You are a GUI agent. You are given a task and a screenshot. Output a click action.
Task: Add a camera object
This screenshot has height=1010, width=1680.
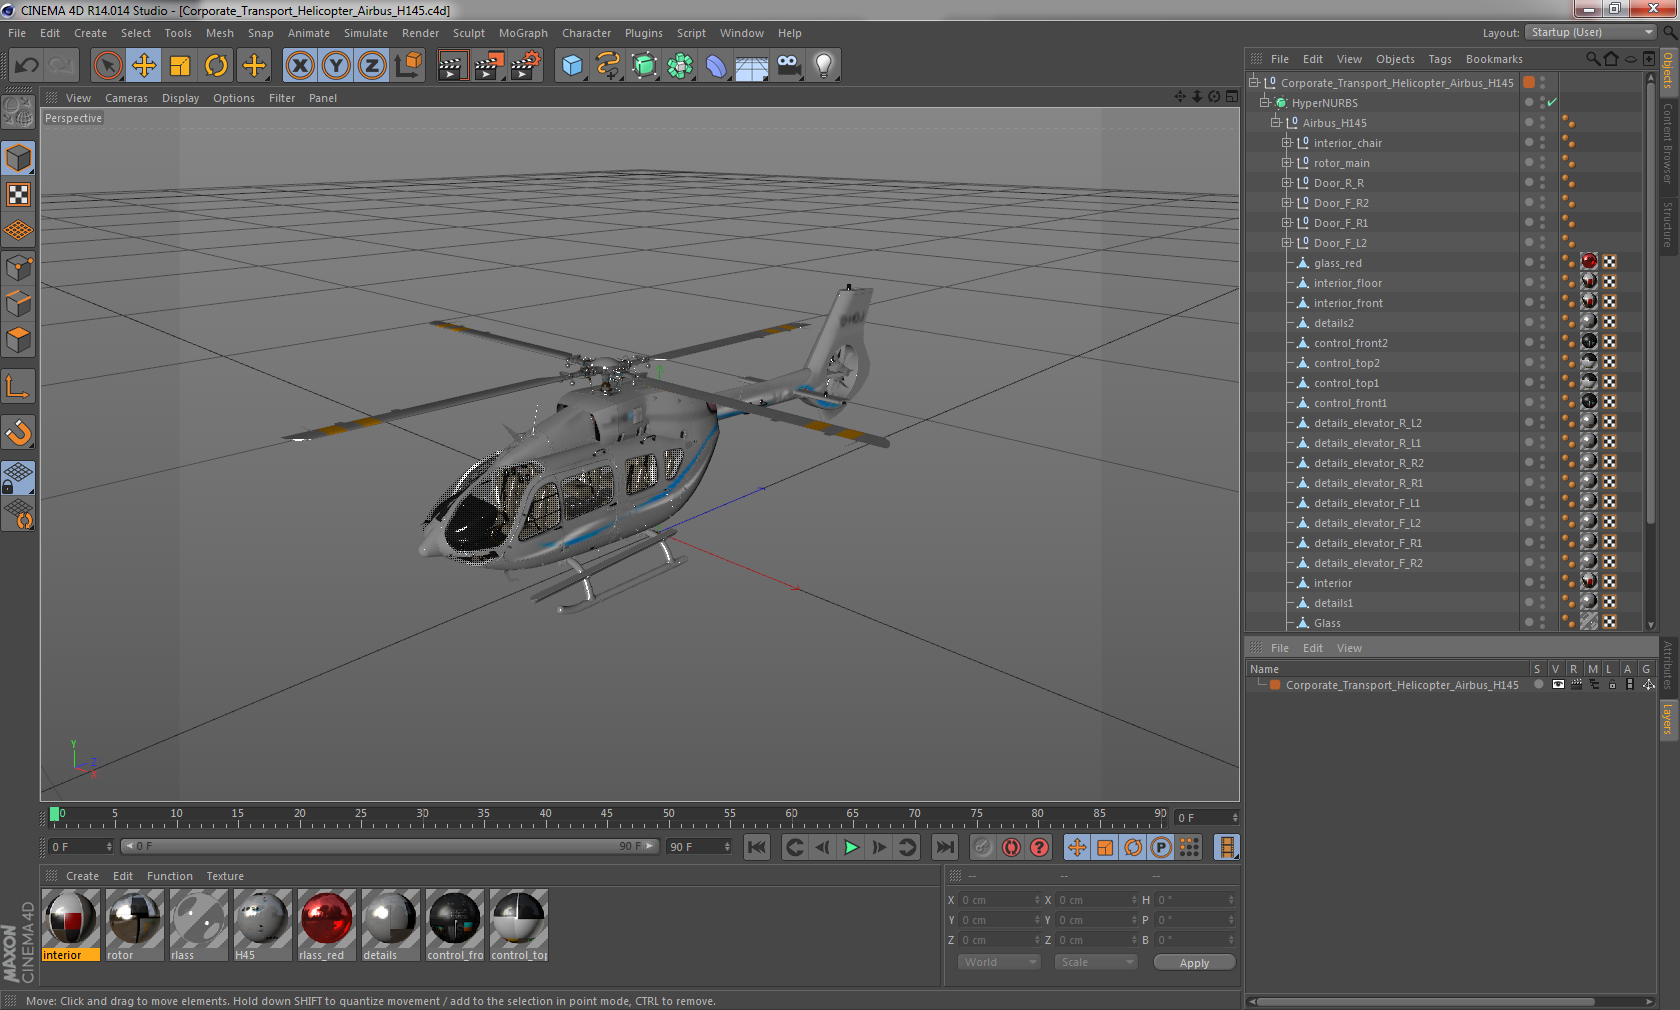coord(788,66)
